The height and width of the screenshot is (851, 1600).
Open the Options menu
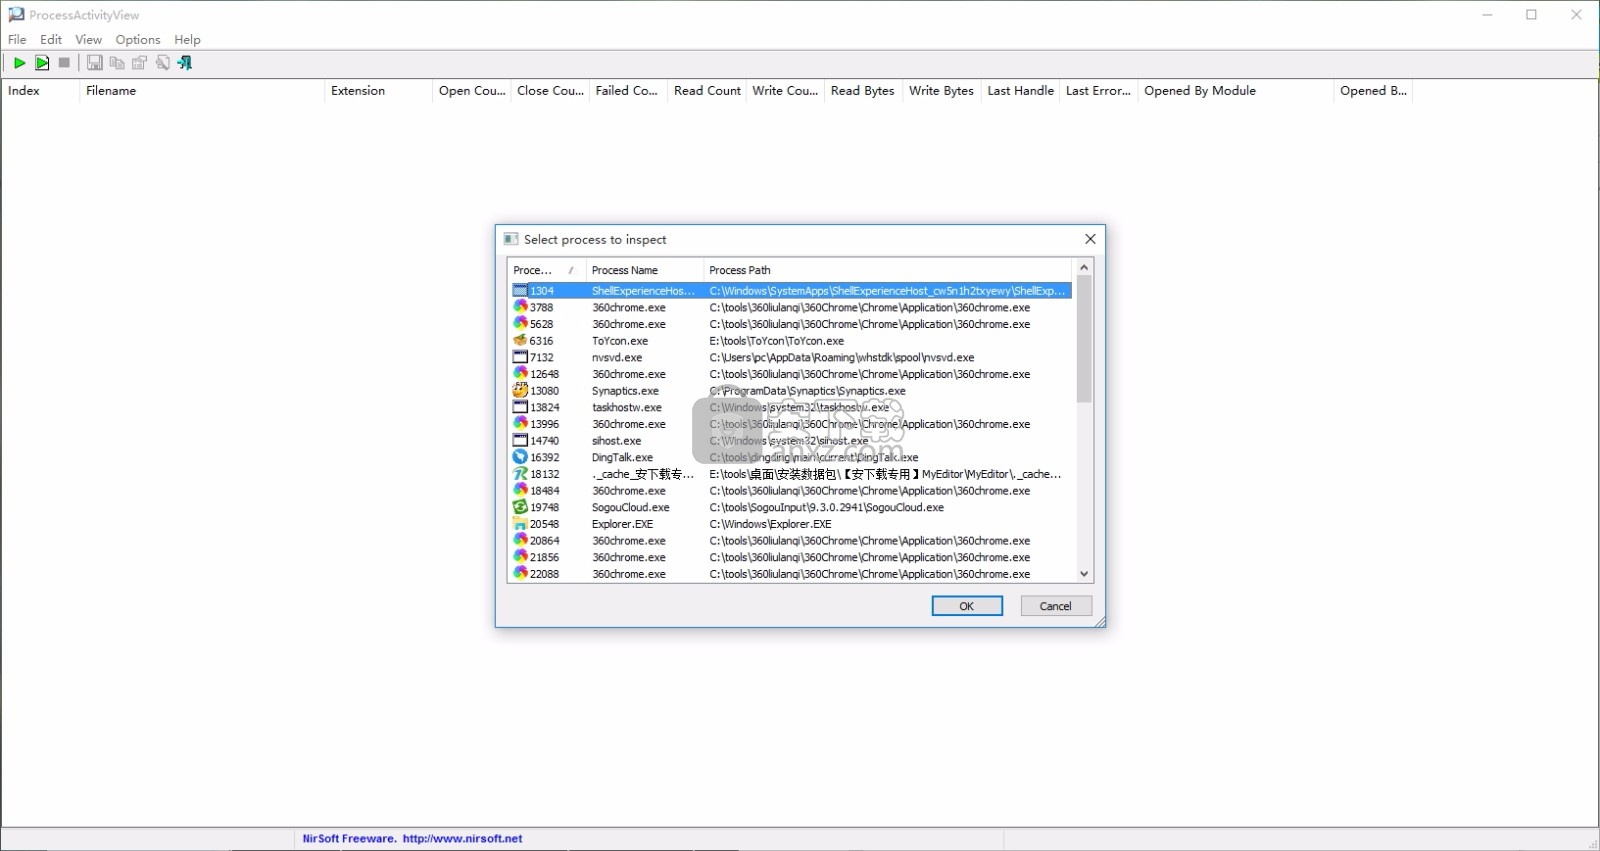point(138,40)
